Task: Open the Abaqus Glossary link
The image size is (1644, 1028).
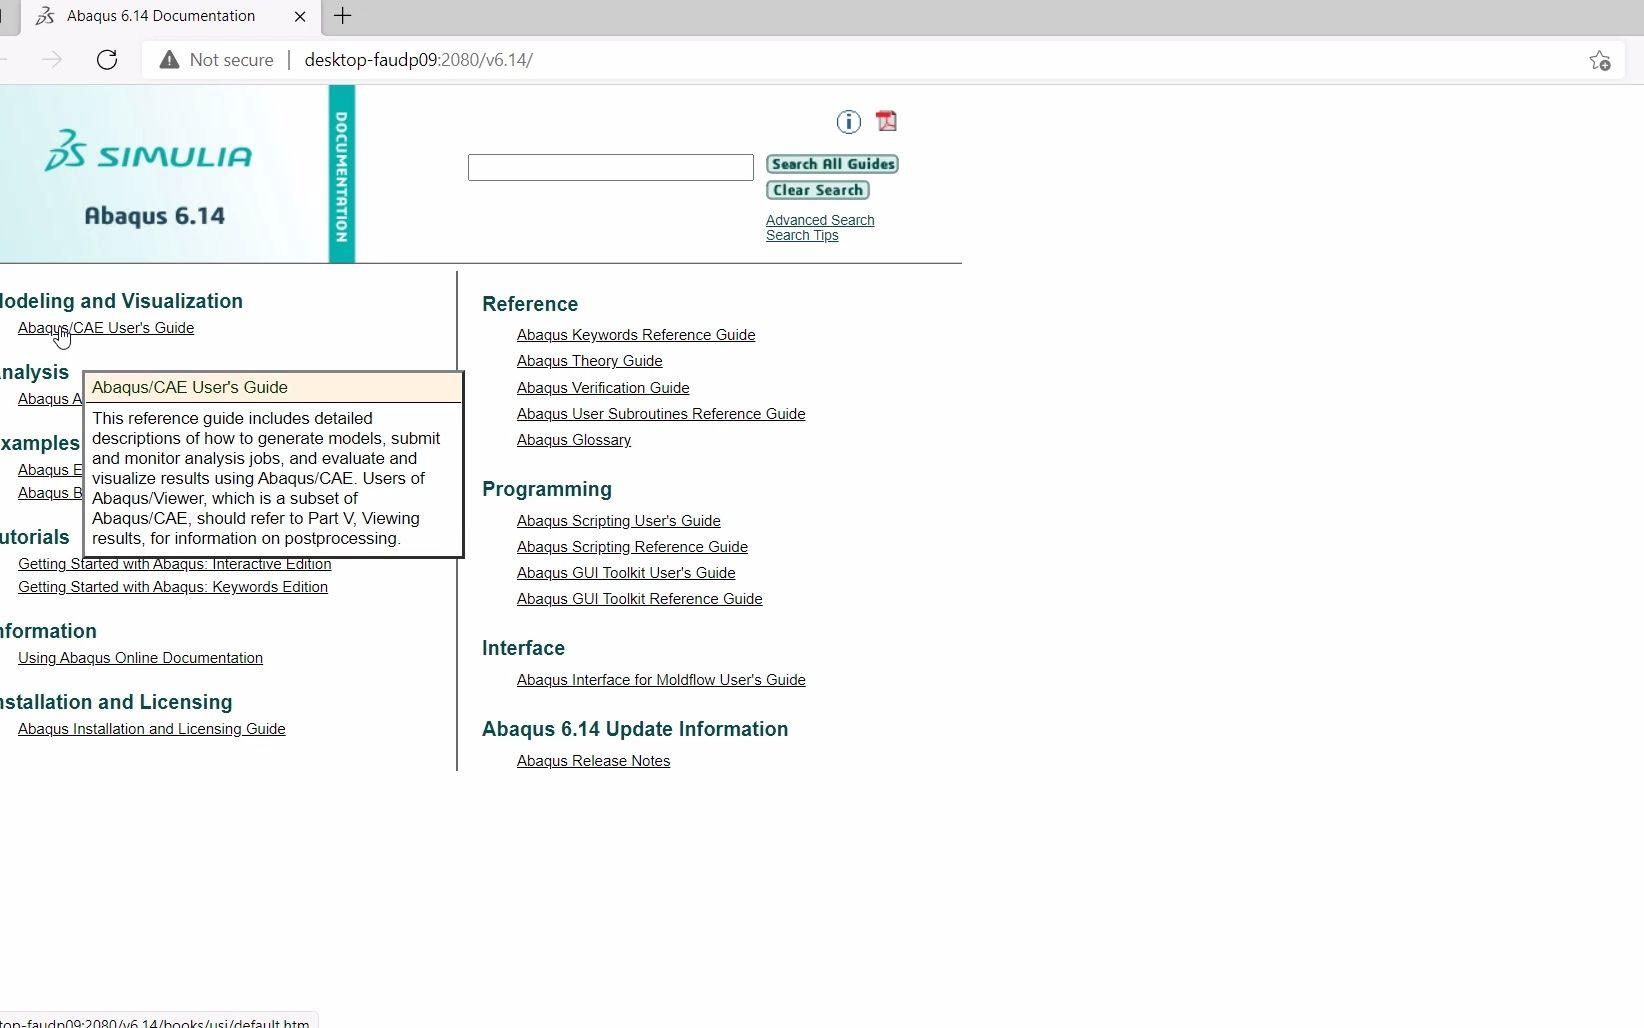Action: click(574, 440)
